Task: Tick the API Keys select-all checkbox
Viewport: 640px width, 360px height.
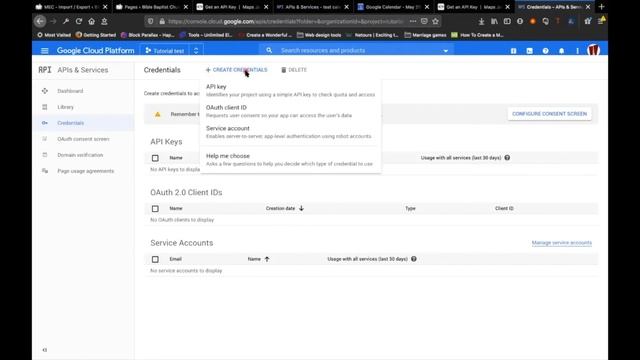Action: click(155, 158)
